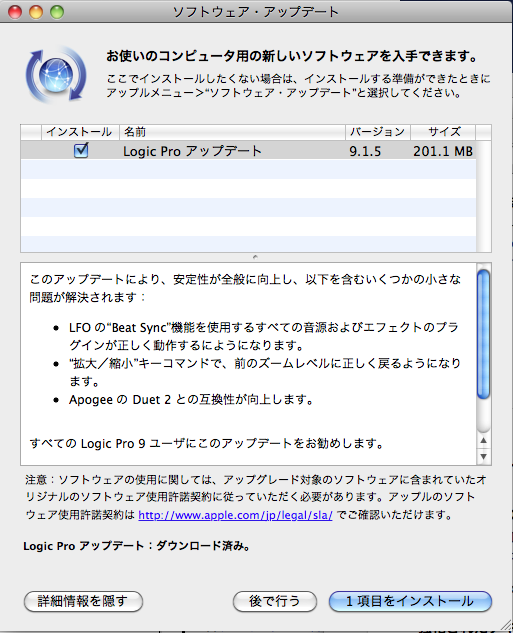Click the description scroll up arrow
Screen dimensions: 513x633
(x=484, y=440)
